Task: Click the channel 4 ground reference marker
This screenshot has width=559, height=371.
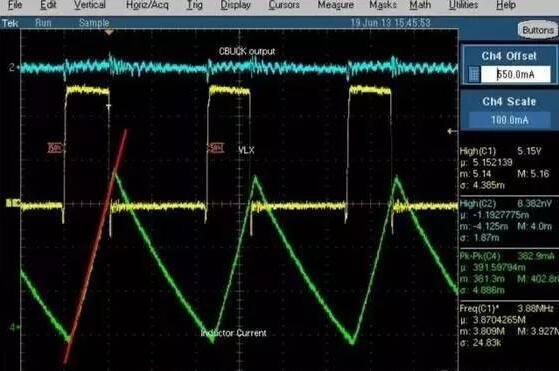Action: (x=13, y=327)
